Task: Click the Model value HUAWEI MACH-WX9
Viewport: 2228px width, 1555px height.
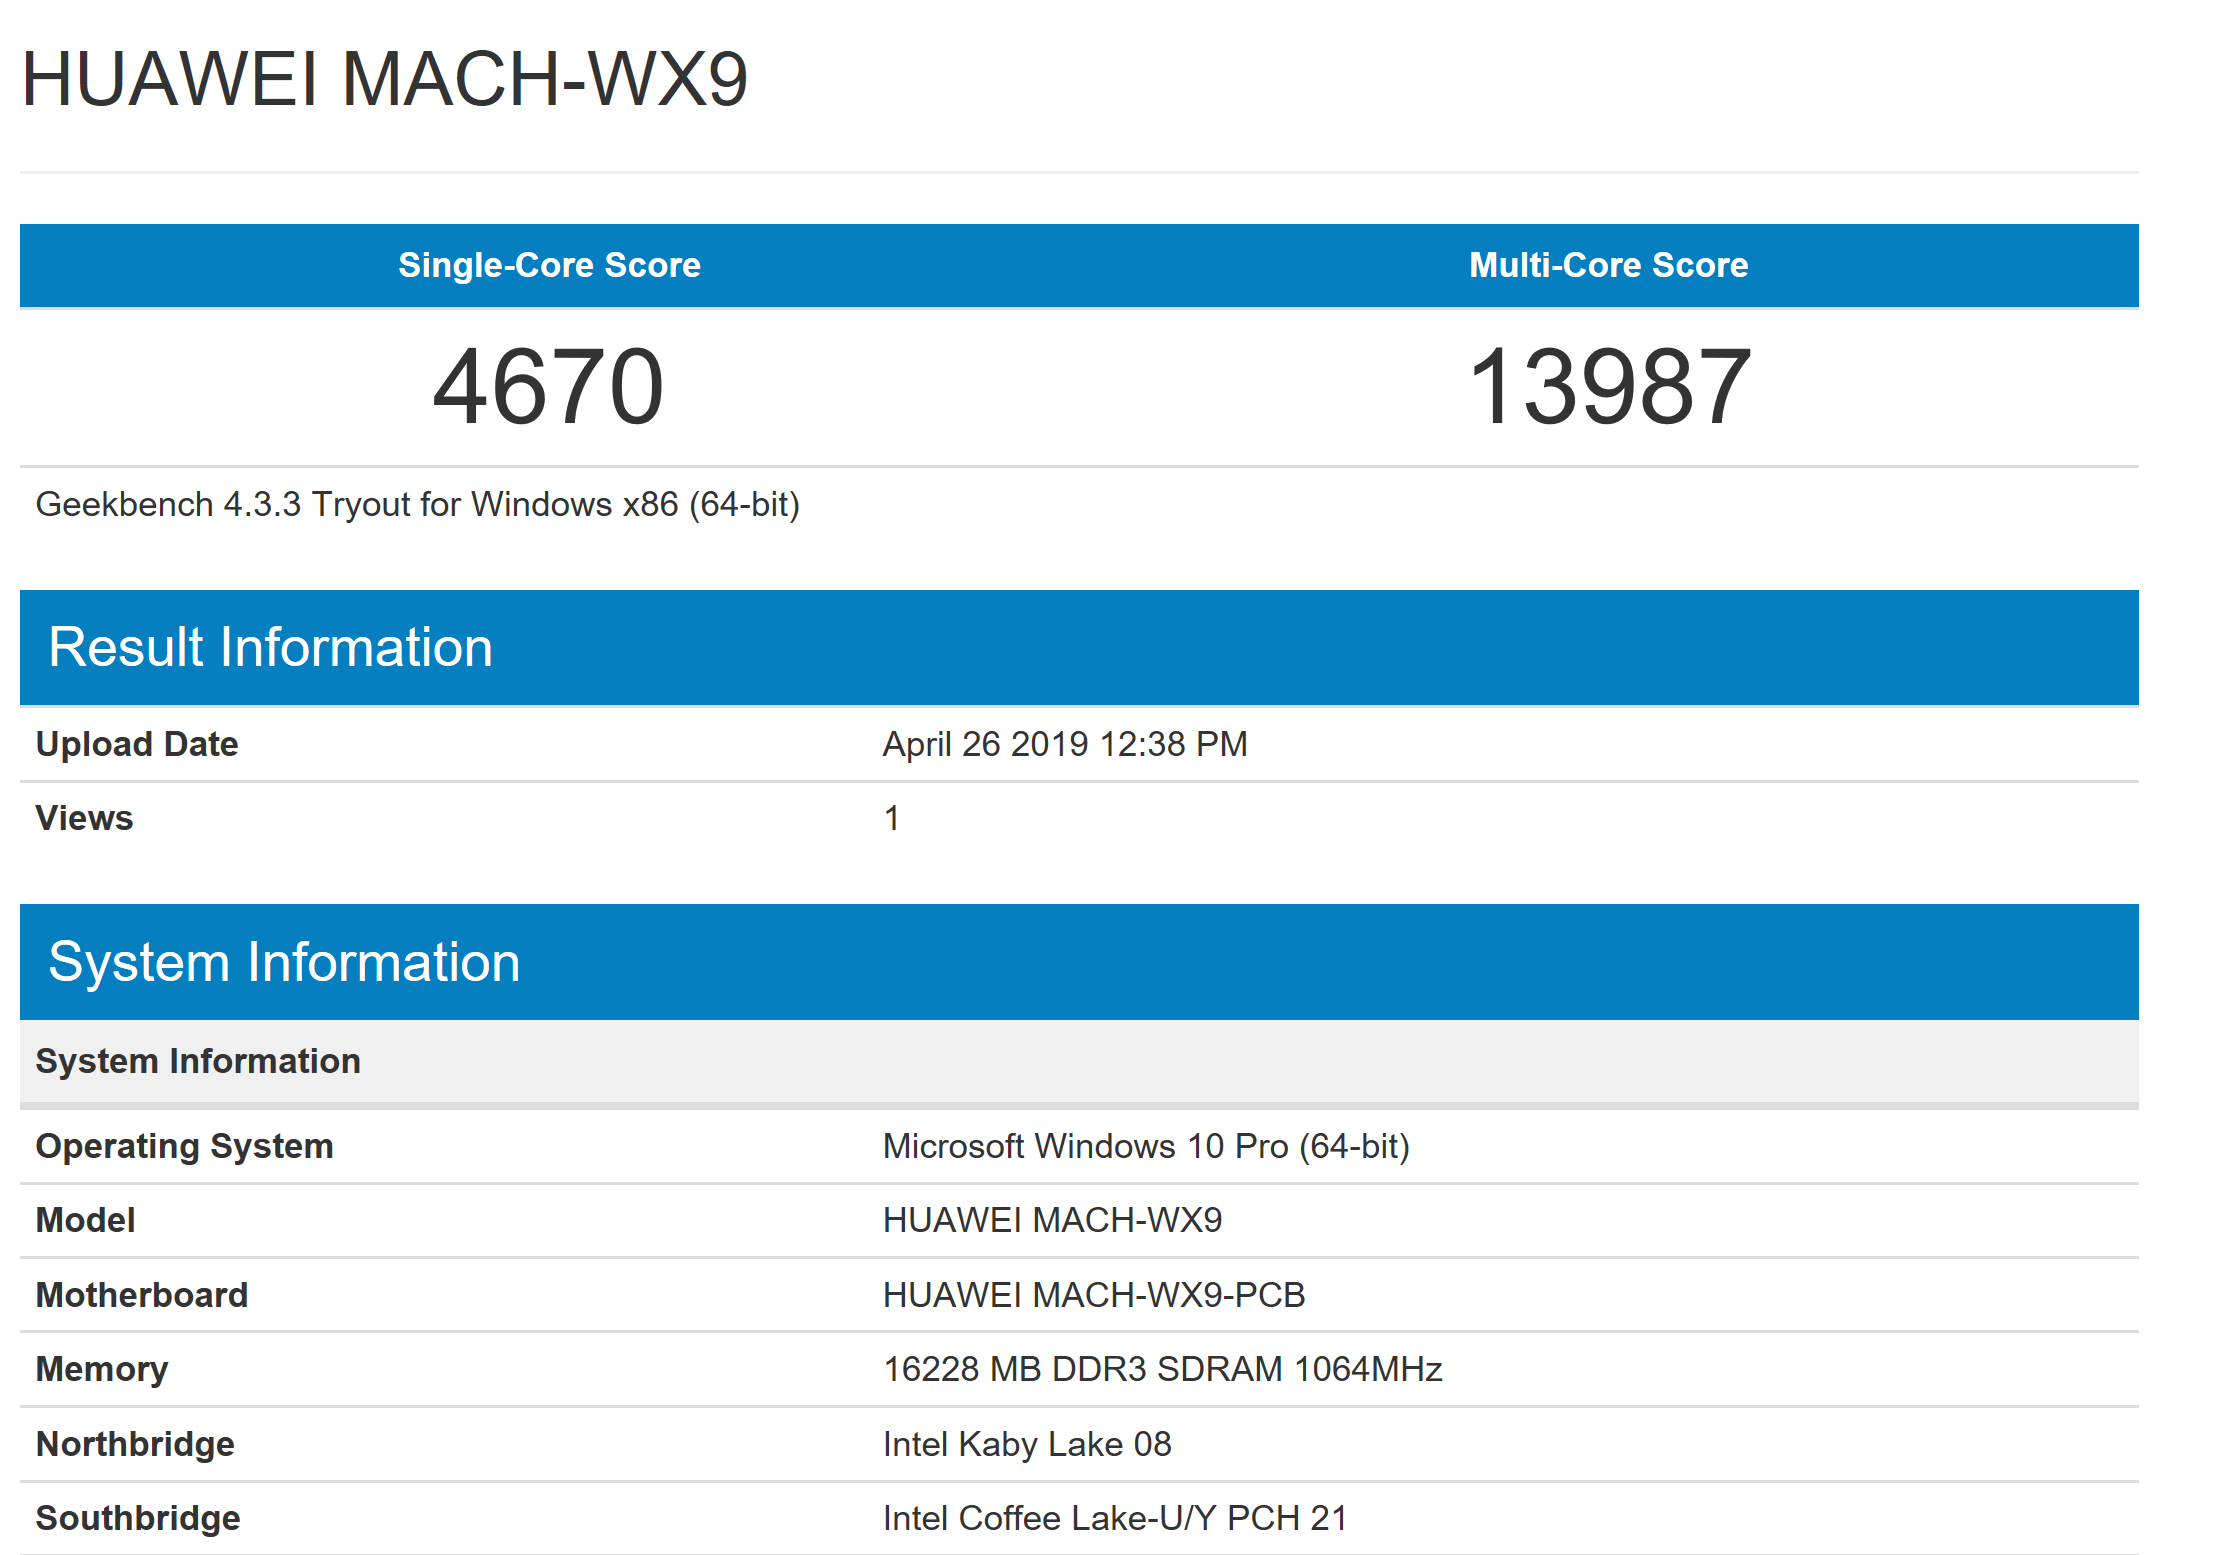Action: (x=1052, y=1220)
